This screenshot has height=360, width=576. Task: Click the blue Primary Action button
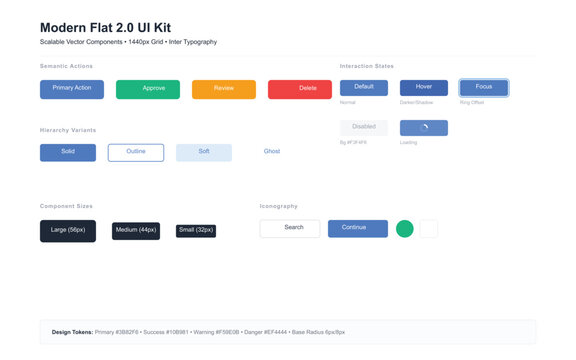(x=72, y=89)
